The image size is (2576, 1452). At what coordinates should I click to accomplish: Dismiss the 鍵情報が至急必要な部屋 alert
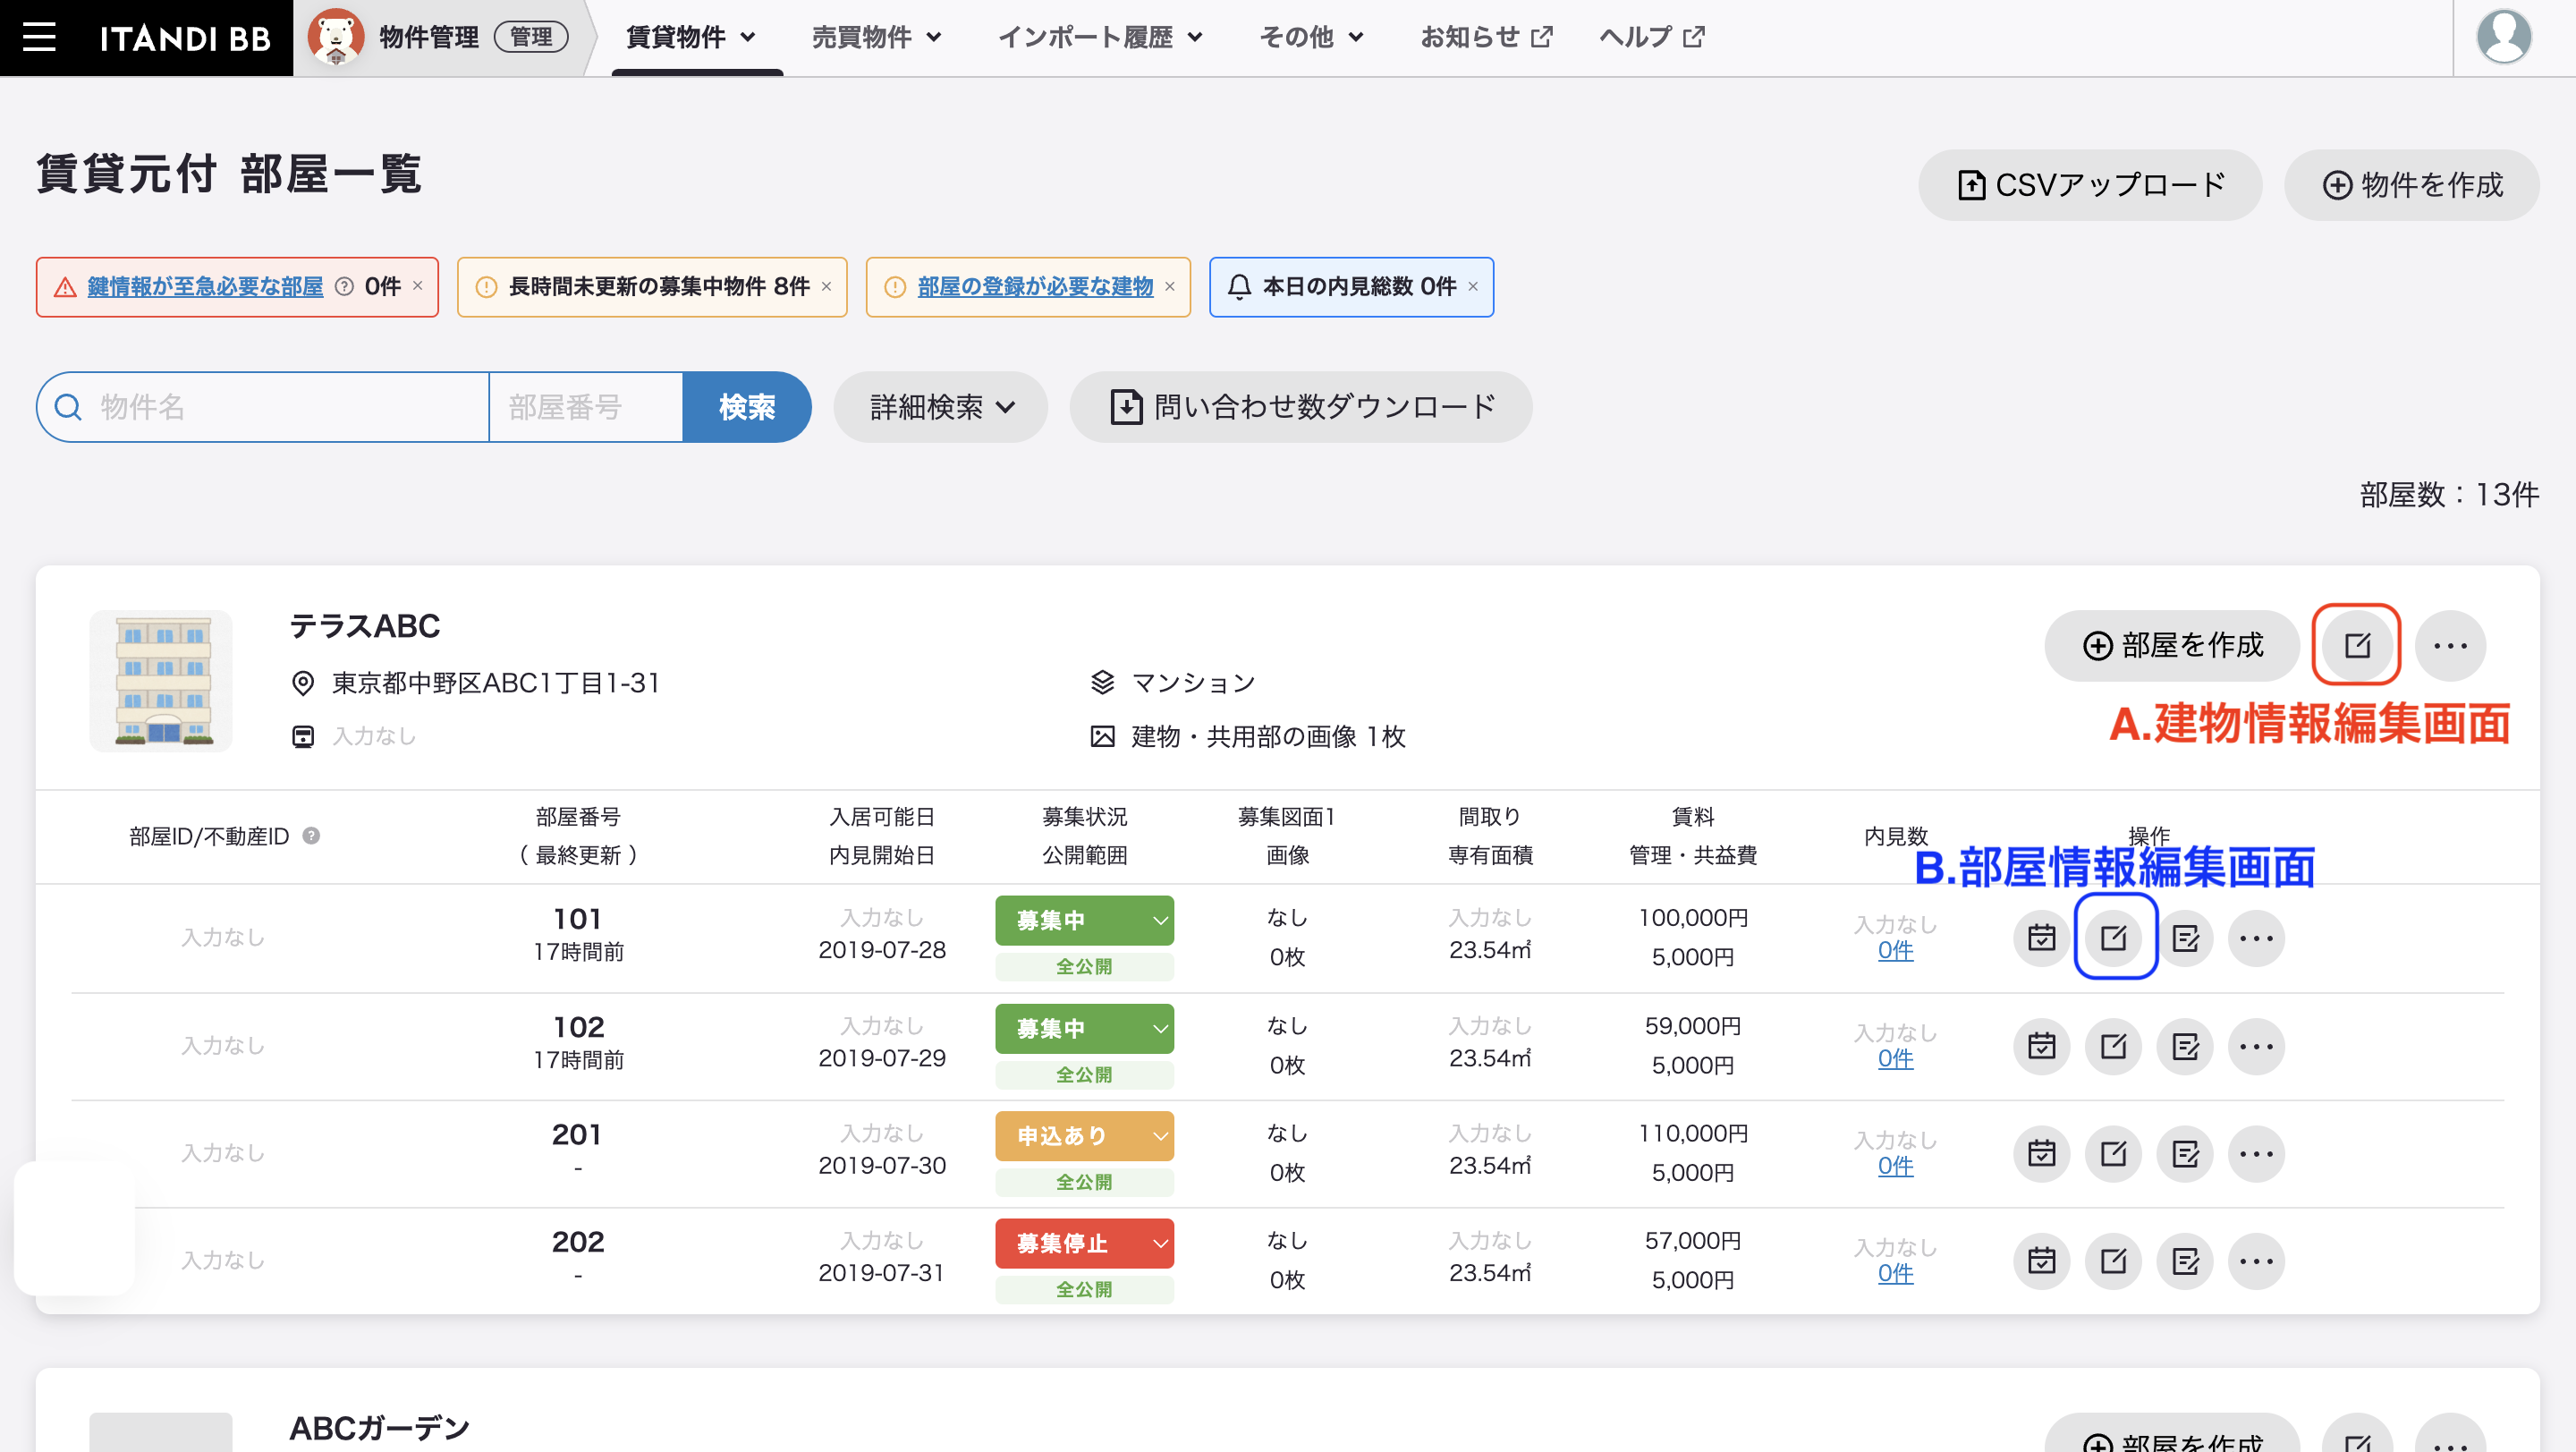(x=418, y=286)
